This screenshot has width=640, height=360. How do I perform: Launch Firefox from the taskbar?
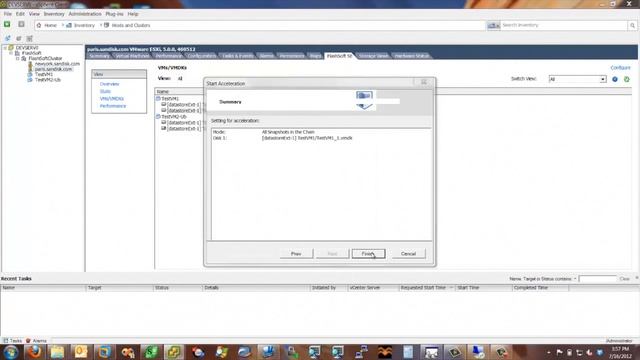pyautogui.click(x=34, y=352)
